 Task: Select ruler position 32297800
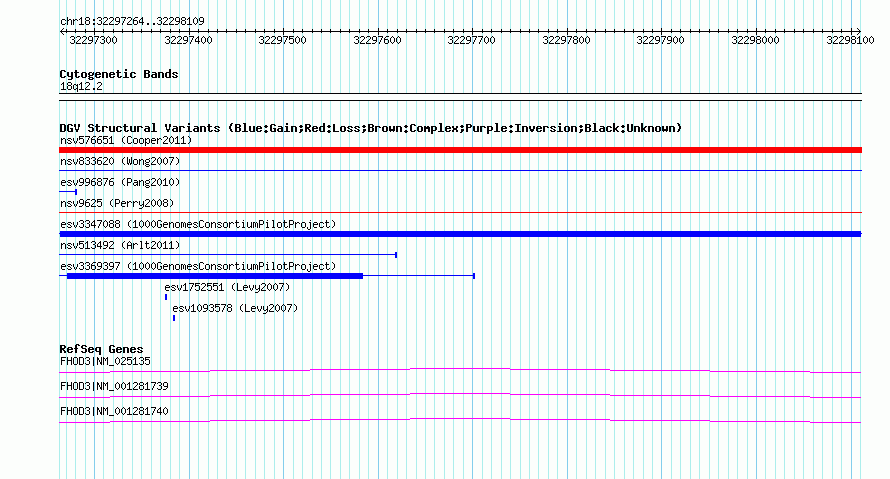pos(566,40)
